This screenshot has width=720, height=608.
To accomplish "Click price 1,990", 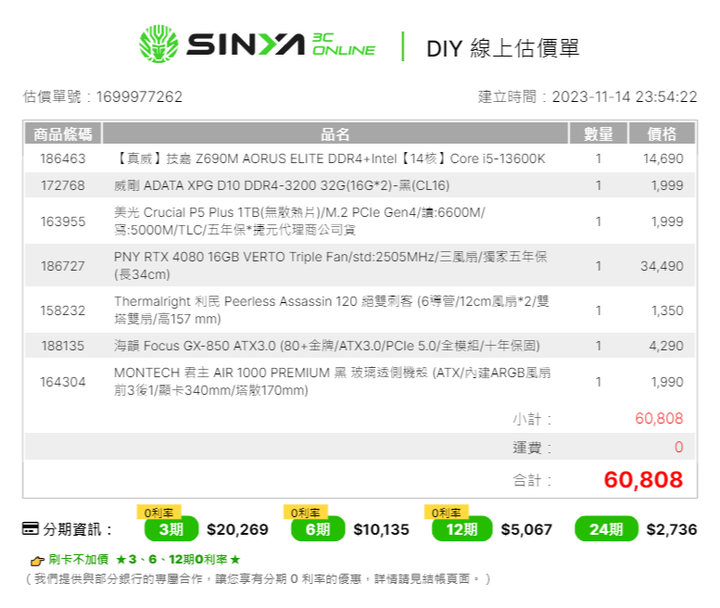I will coord(667,382).
